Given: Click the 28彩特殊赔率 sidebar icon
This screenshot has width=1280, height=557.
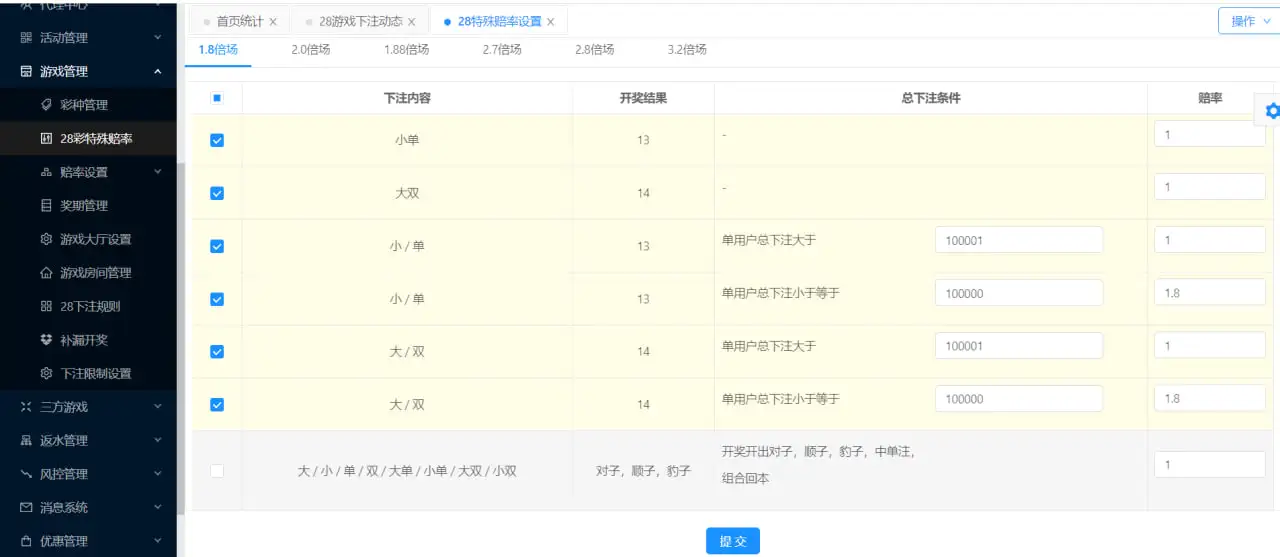Looking at the screenshot, I should pos(46,139).
